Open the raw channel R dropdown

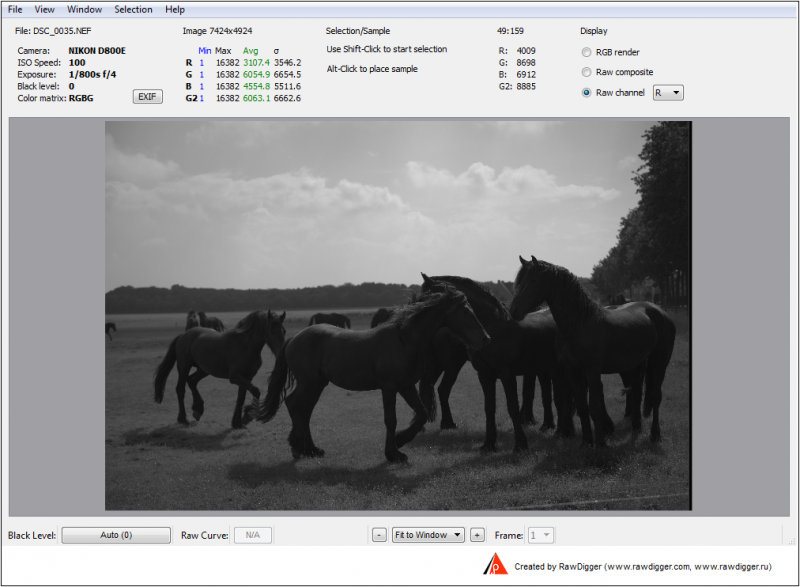click(668, 92)
